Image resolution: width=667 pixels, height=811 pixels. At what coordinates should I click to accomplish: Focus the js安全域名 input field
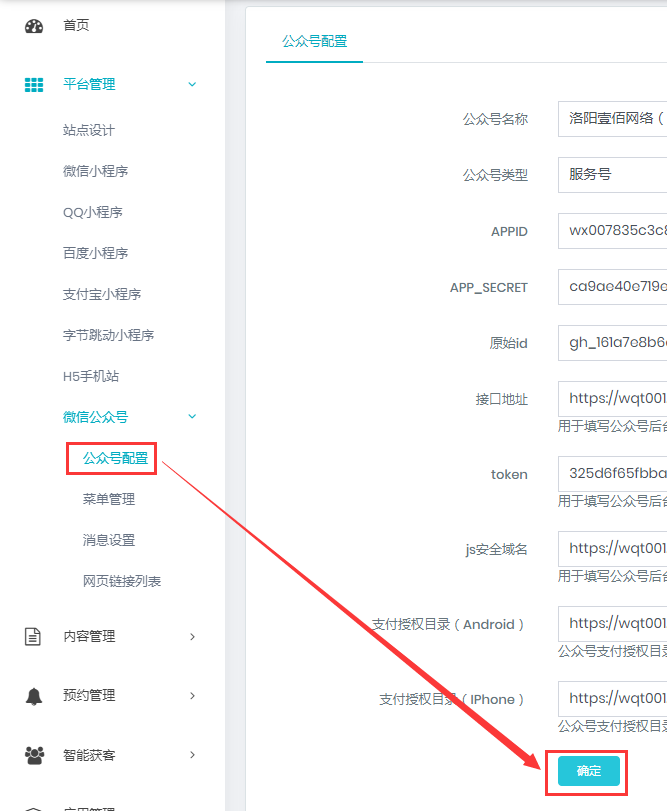[x=613, y=548]
